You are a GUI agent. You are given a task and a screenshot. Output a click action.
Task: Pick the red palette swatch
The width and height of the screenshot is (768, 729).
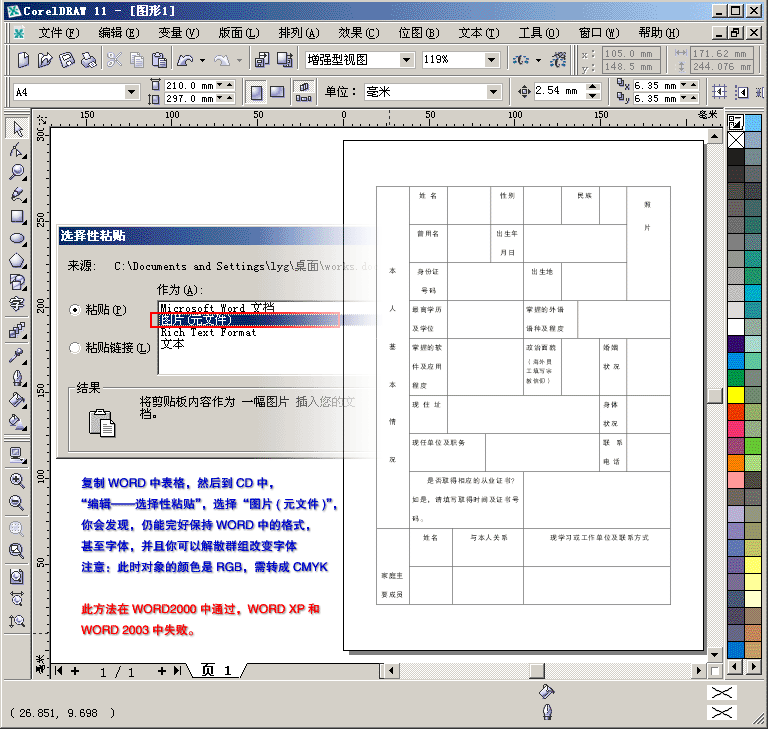coord(736,412)
